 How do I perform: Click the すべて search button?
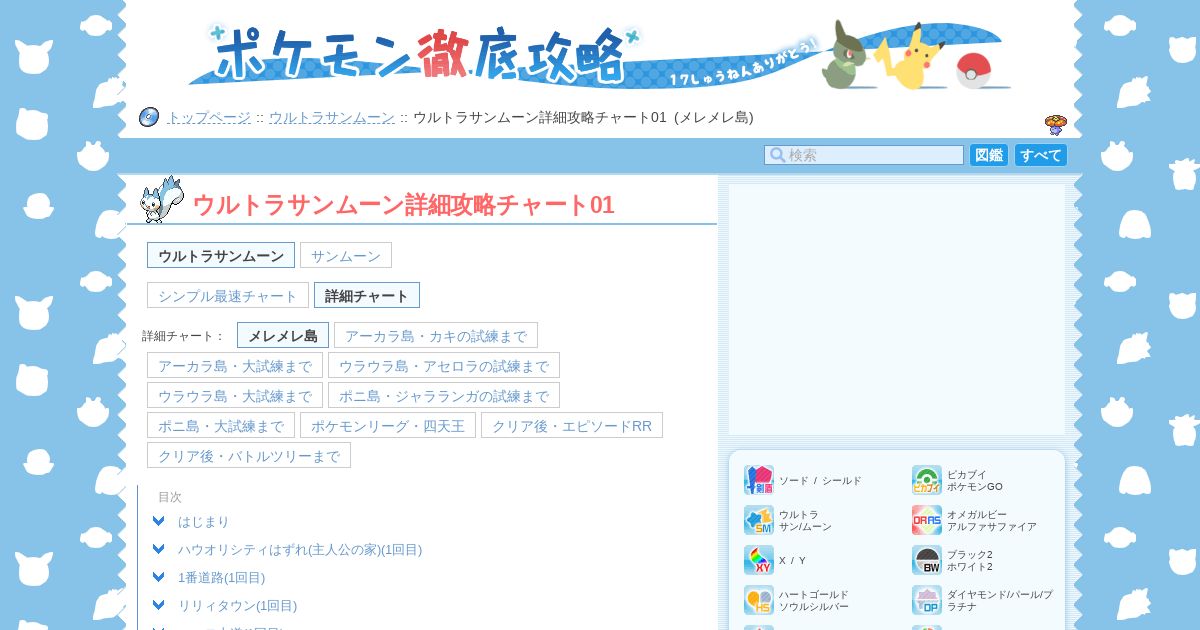pos(1041,155)
